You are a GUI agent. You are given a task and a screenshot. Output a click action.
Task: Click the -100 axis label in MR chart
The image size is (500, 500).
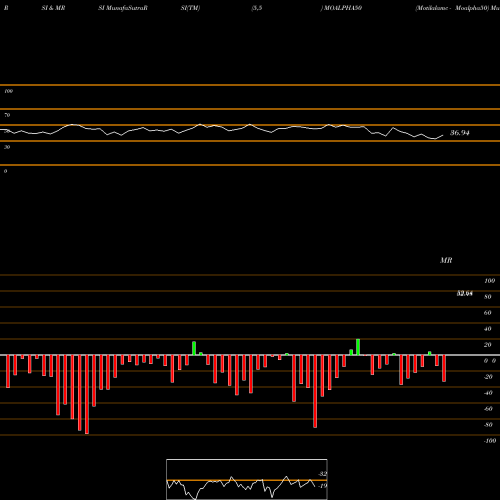pyautogui.click(x=490, y=441)
